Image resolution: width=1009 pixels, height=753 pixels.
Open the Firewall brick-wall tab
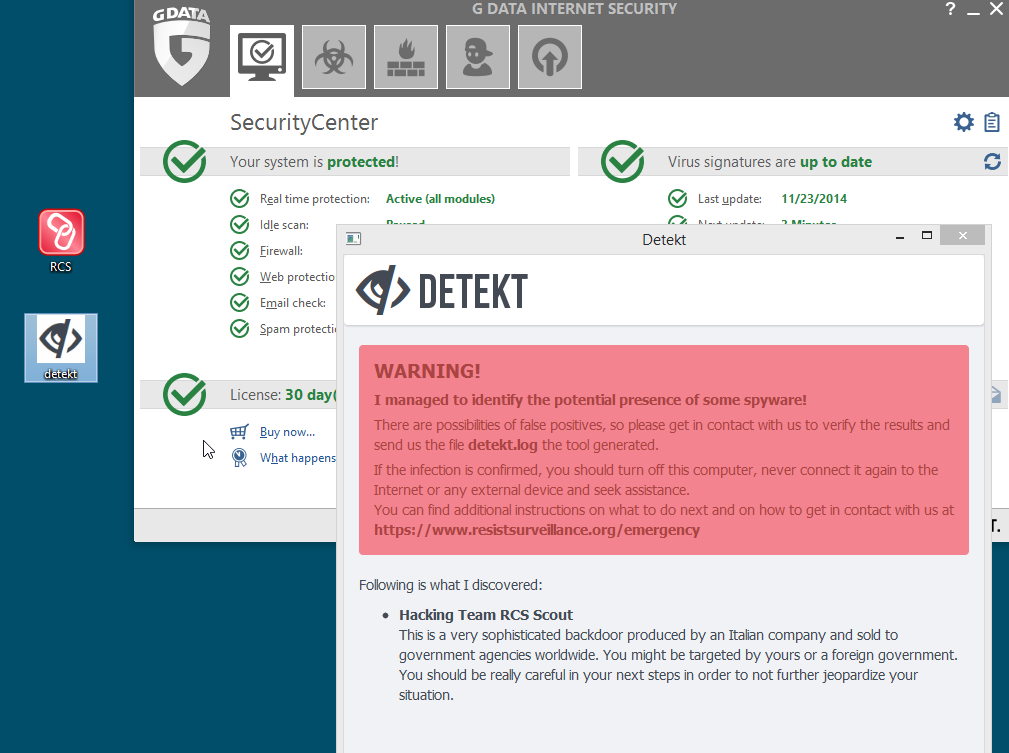coord(406,57)
